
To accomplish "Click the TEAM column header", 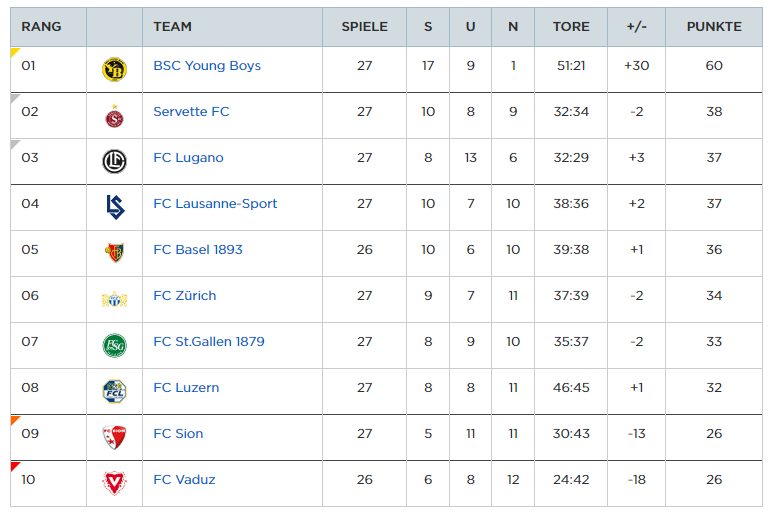I will click(172, 27).
